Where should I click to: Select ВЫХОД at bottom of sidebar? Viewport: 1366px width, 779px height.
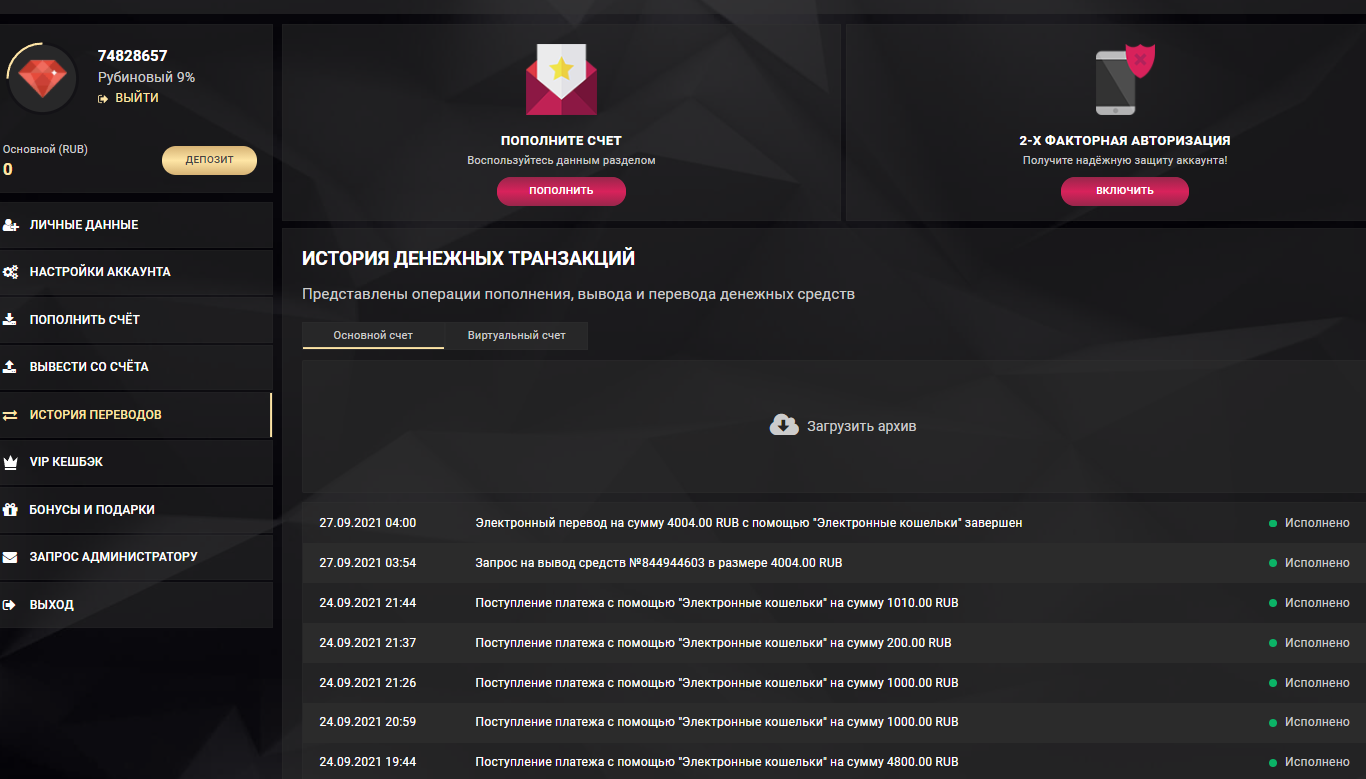click(51, 605)
